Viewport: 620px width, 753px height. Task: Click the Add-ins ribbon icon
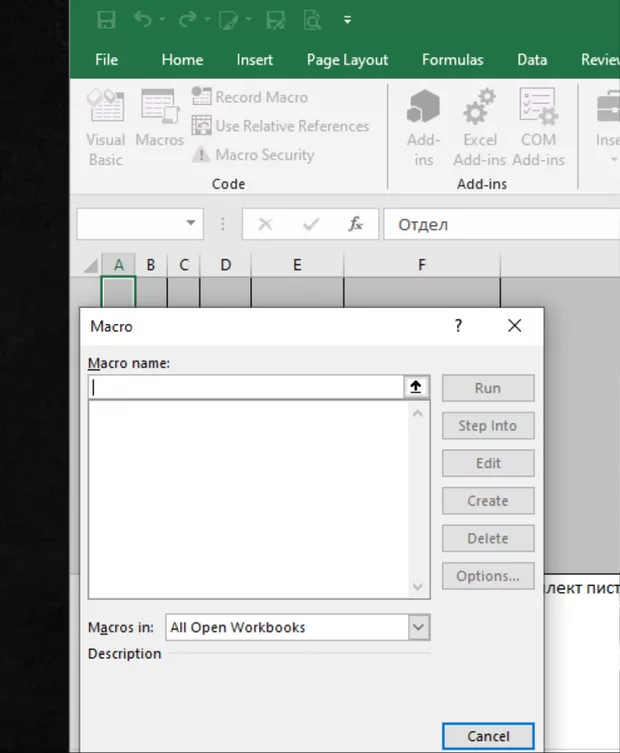(x=423, y=128)
